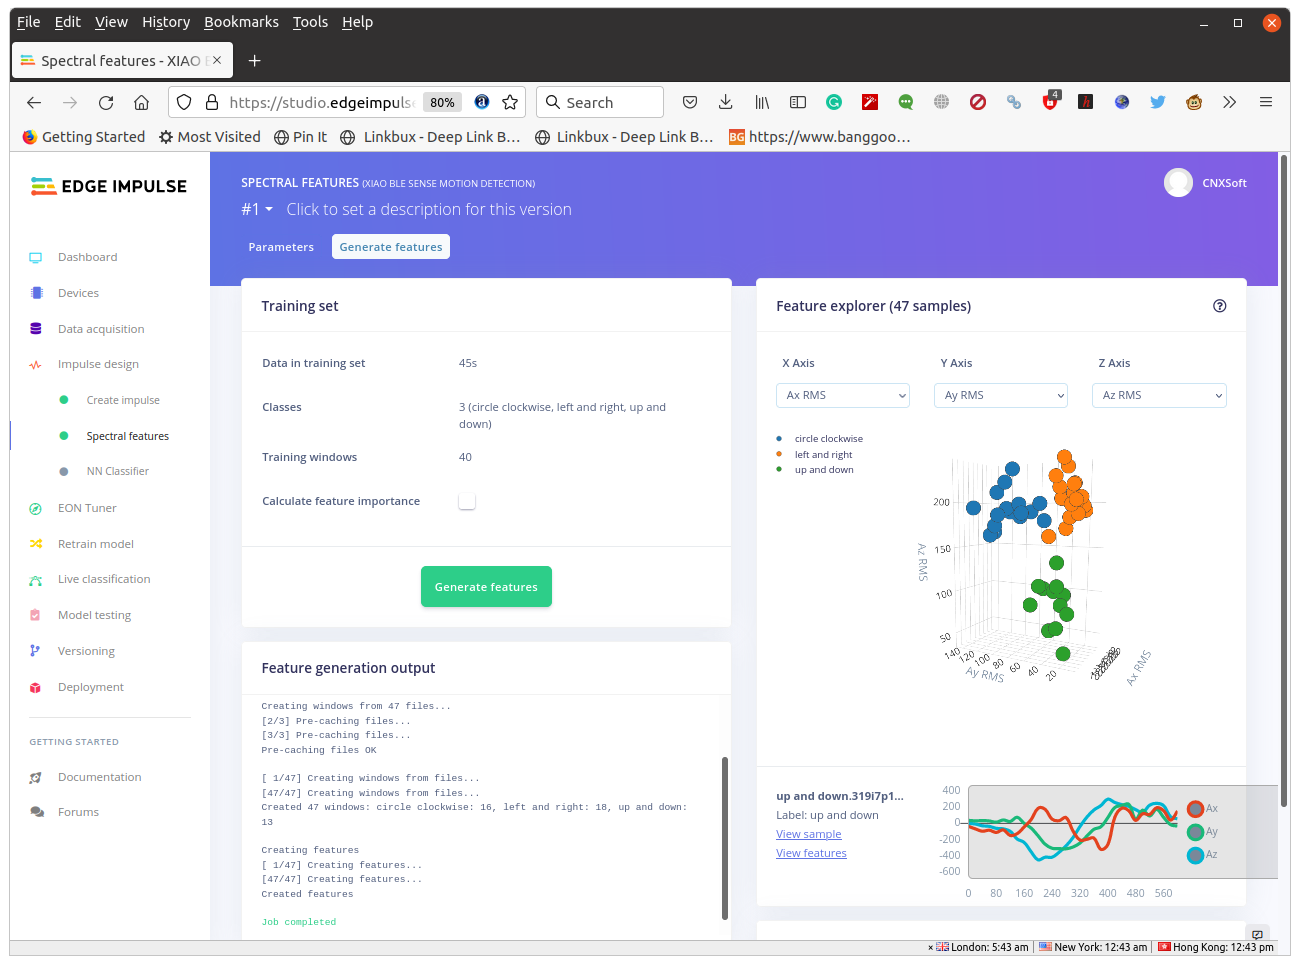Select the Generate features tab
Screen dimensions: 1300x965
click(x=391, y=247)
